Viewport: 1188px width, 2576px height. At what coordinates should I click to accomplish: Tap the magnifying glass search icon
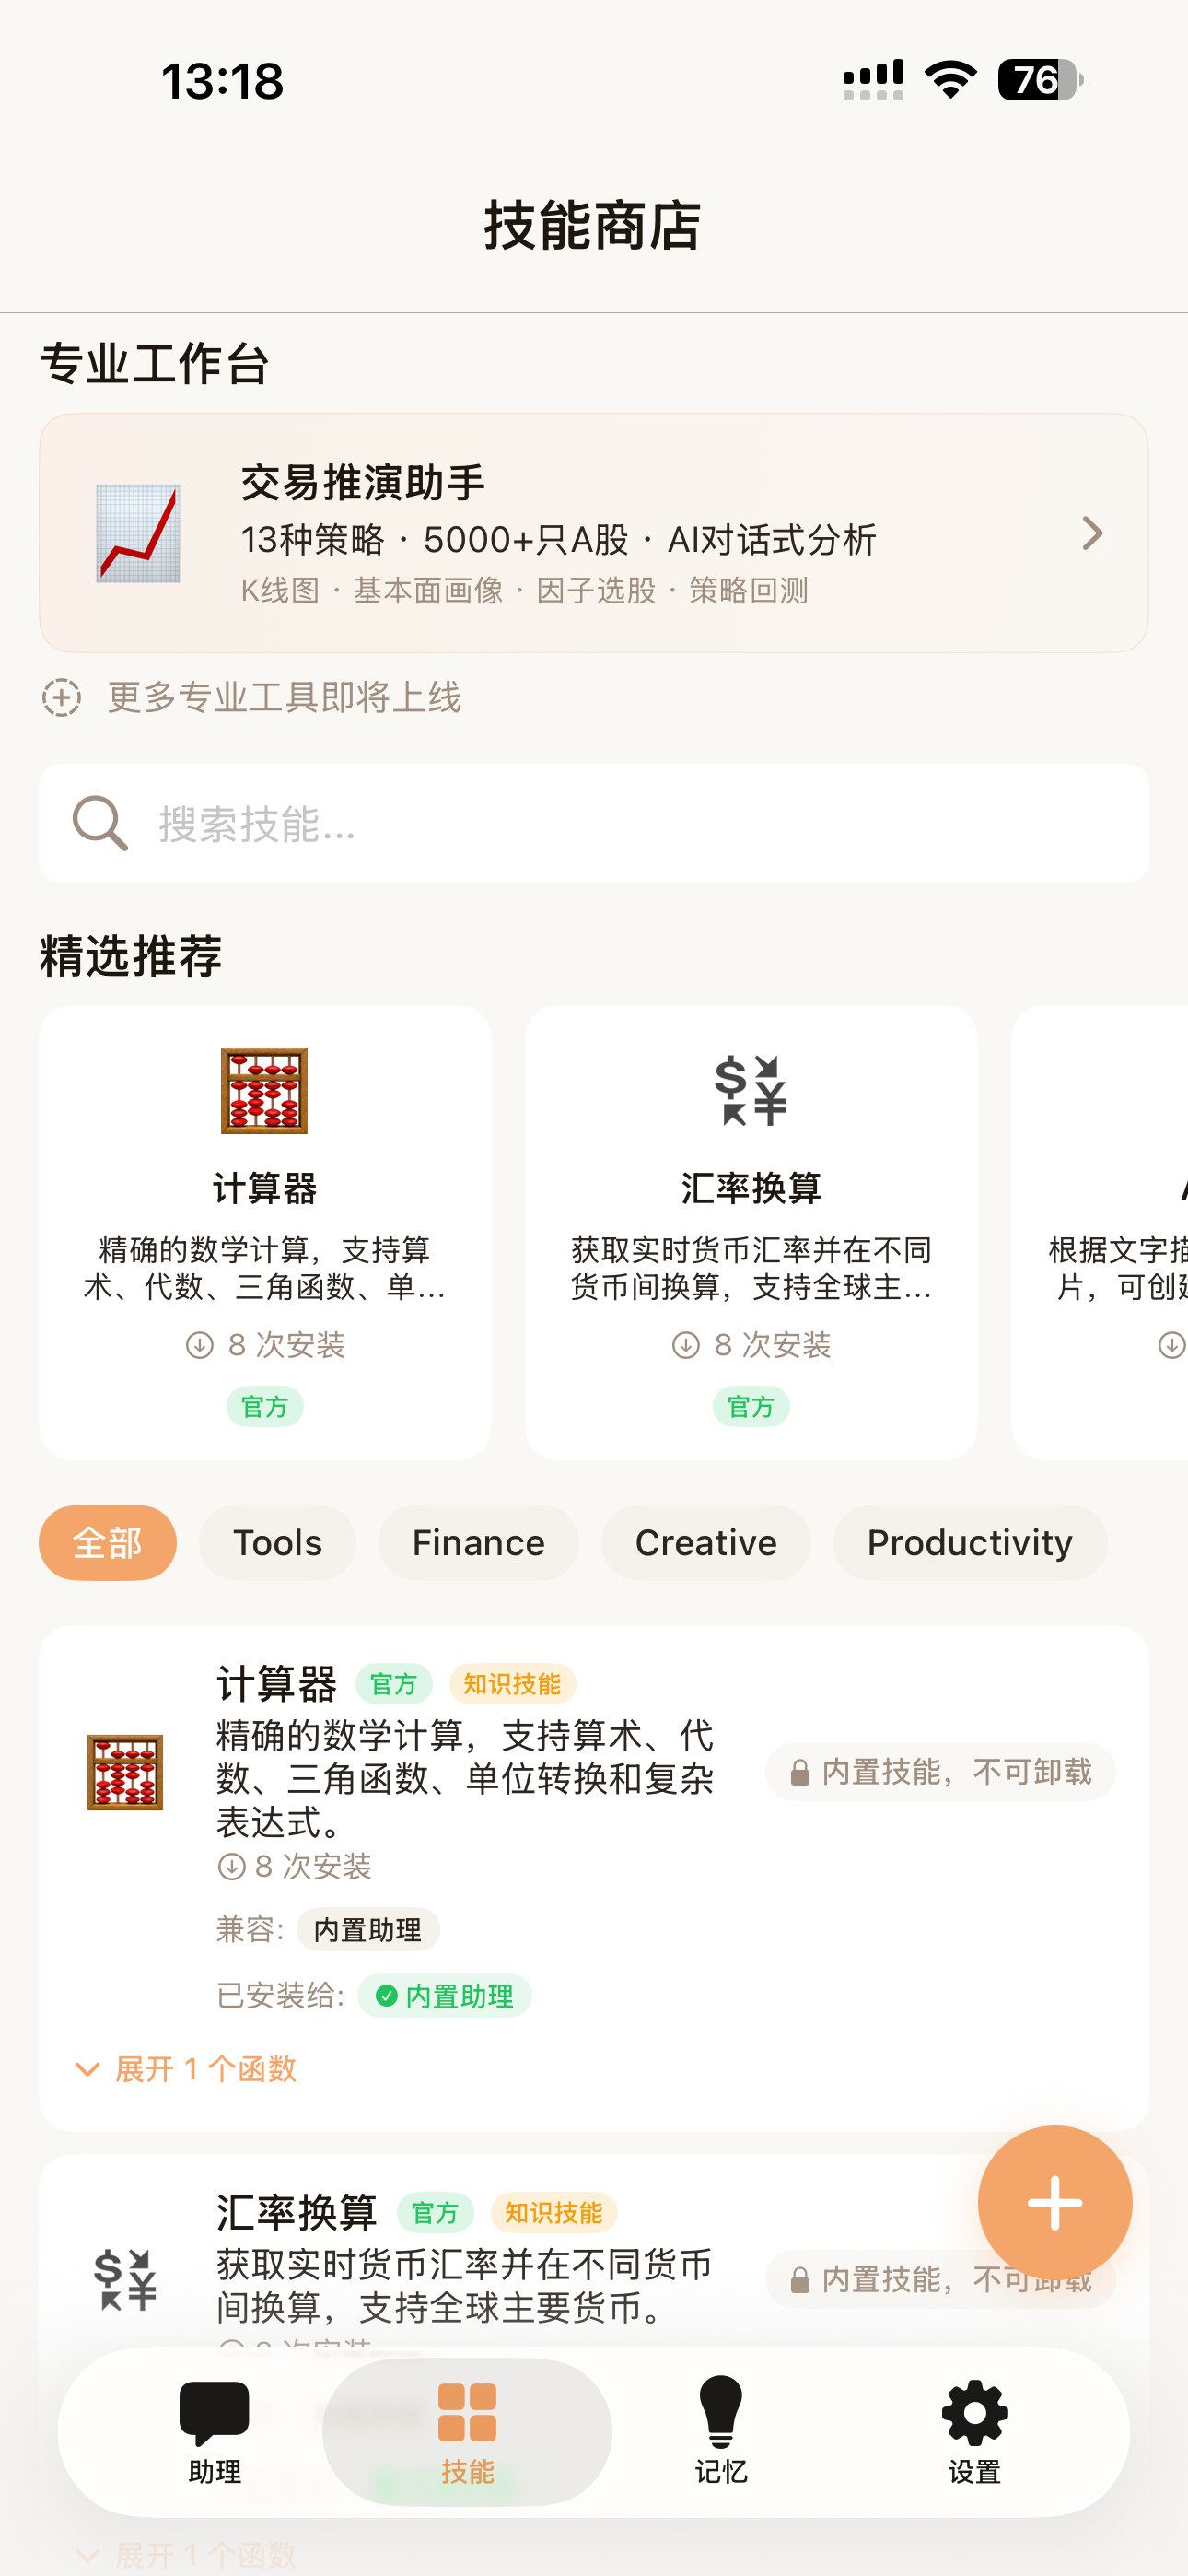[x=100, y=823]
